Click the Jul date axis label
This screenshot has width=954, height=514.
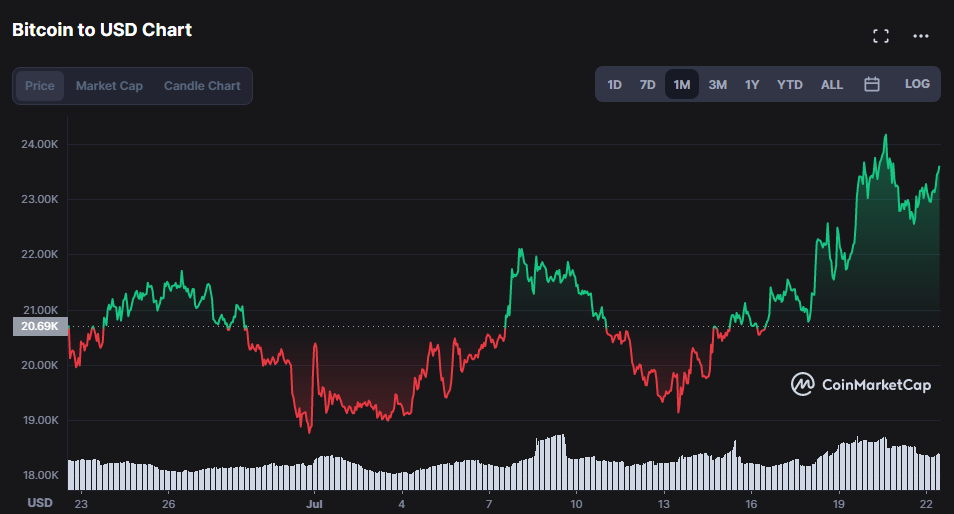tap(314, 504)
